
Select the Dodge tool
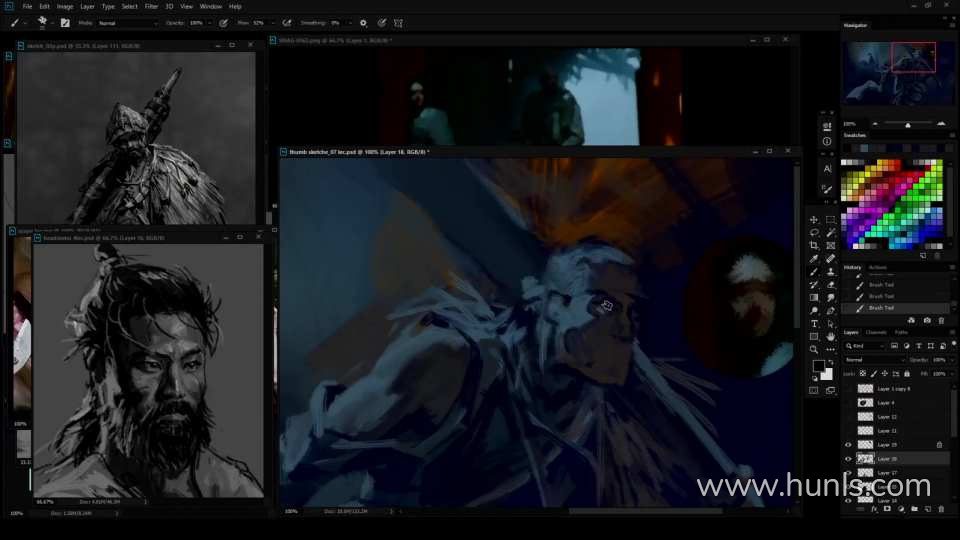point(814,311)
